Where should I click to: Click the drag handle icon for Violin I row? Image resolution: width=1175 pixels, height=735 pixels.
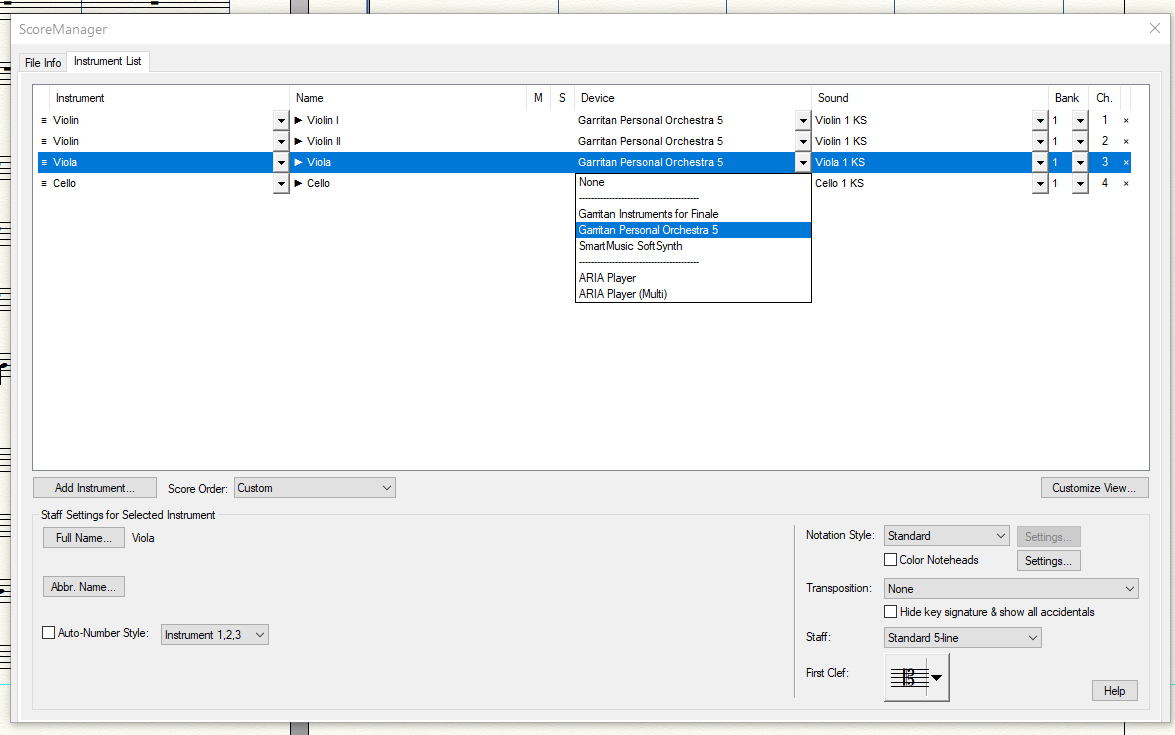(44, 121)
